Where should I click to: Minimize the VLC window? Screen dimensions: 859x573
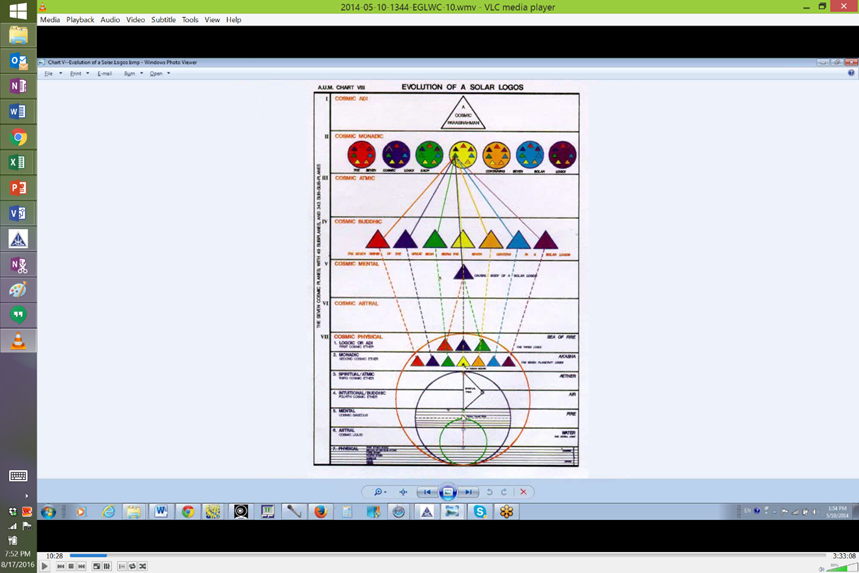[806, 7]
